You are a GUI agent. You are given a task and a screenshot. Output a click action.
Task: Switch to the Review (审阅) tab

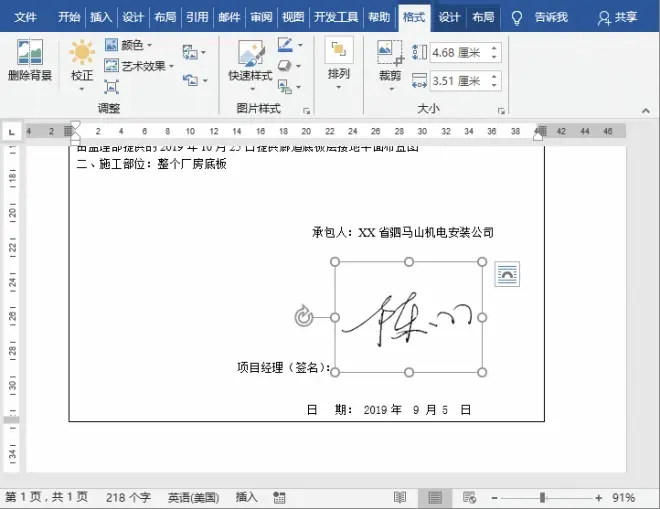261,17
